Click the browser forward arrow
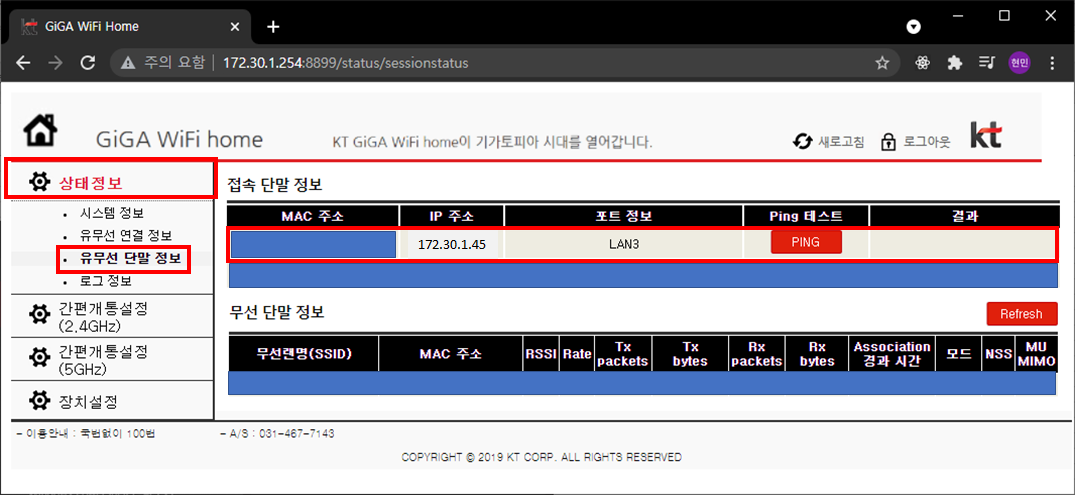The image size is (1075, 495). 56,63
